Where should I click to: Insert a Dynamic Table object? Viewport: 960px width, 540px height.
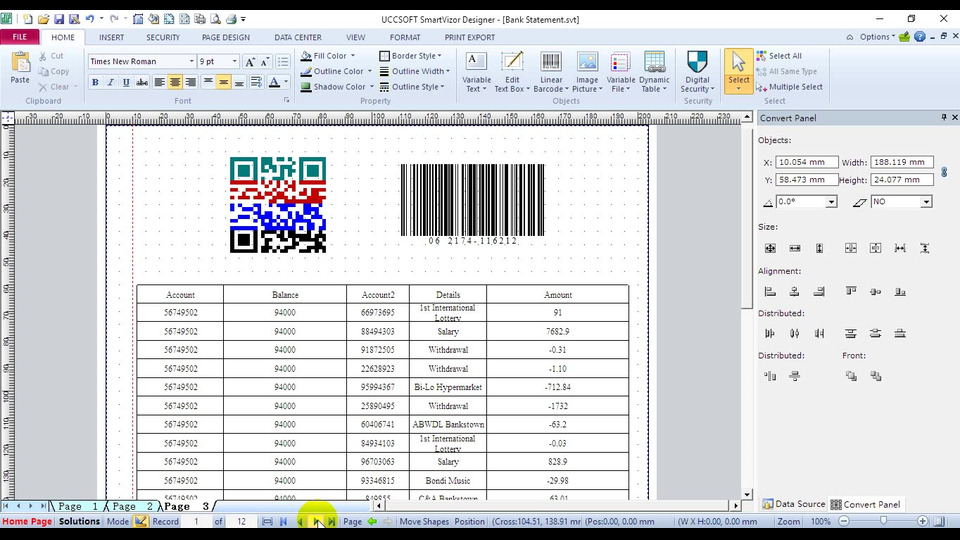coord(654,72)
